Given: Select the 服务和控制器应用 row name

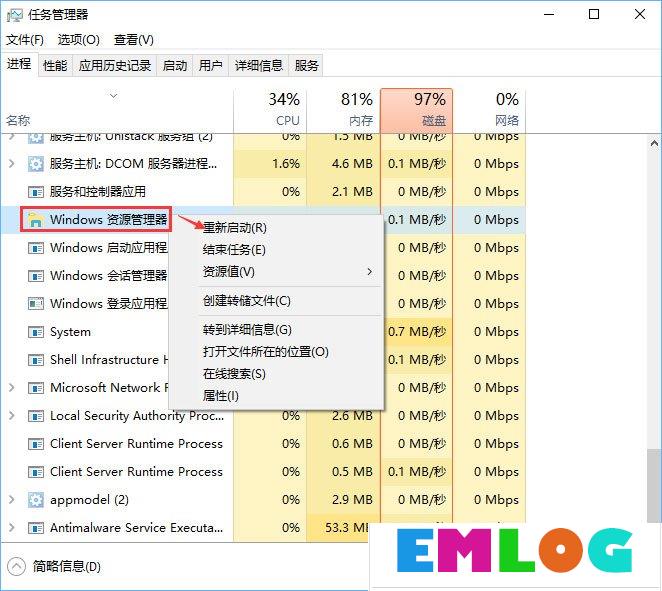Looking at the screenshot, I should 98,192.
